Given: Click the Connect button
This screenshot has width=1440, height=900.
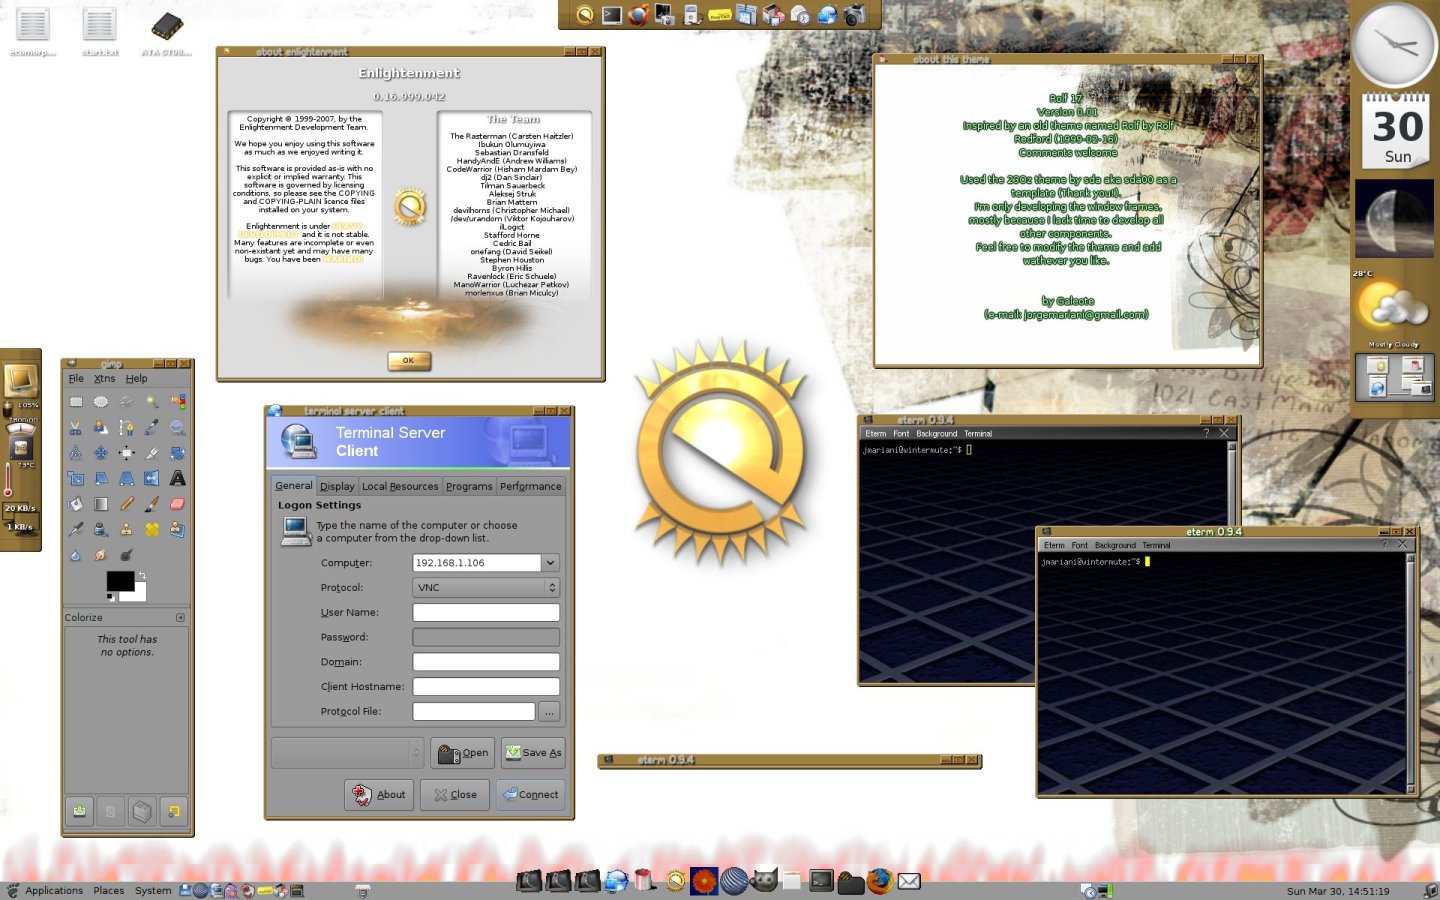Looking at the screenshot, I should click(531, 794).
